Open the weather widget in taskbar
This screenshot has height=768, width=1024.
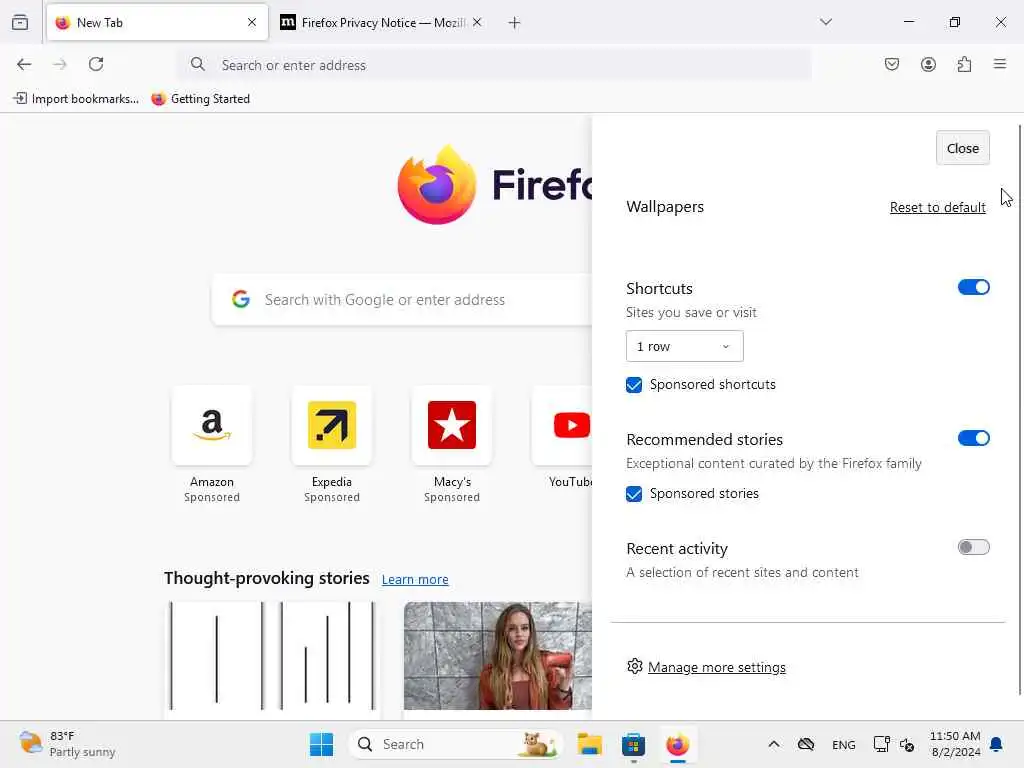67,744
